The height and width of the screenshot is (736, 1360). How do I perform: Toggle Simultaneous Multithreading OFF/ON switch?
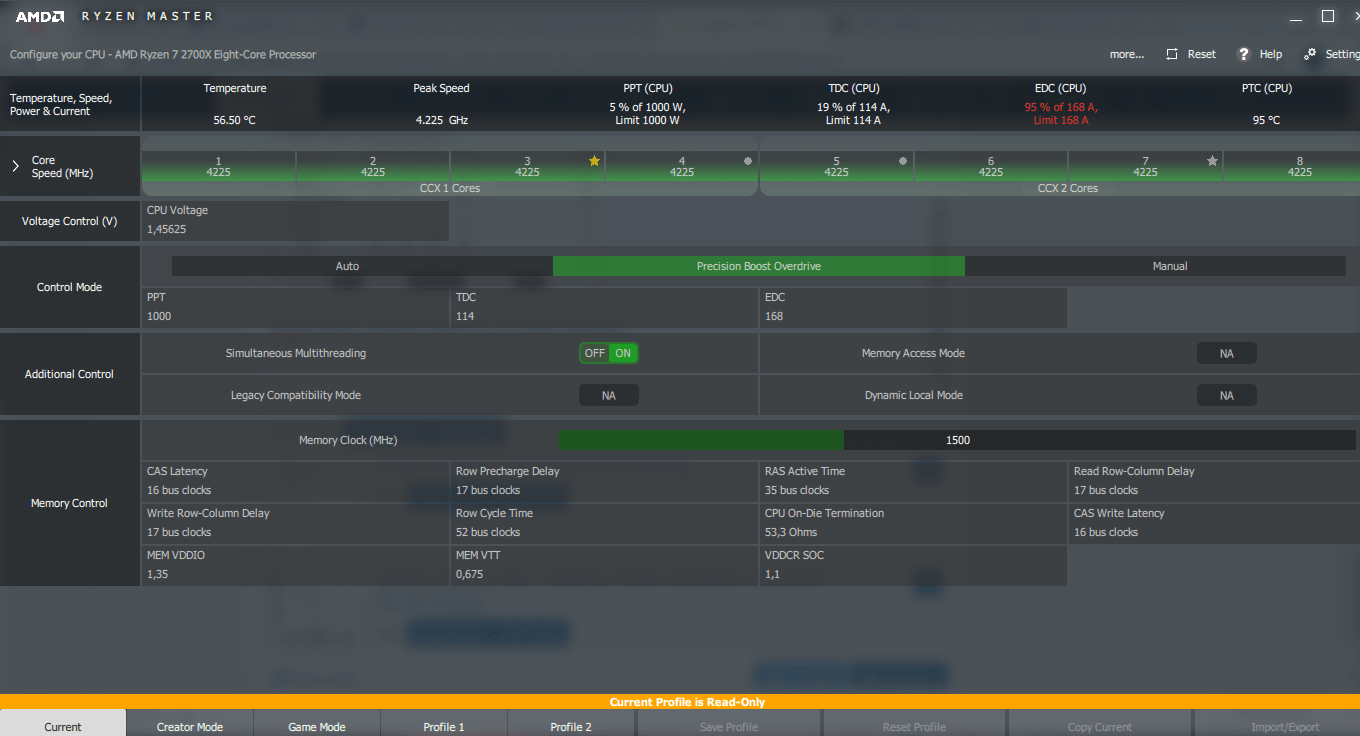[x=608, y=353]
